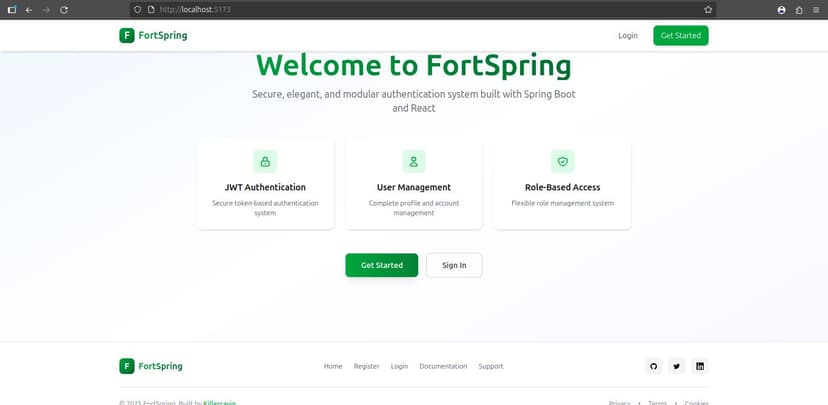Reload the page with the refresh icon
Image resolution: width=828 pixels, height=405 pixels.
click(x=64, y=10)
